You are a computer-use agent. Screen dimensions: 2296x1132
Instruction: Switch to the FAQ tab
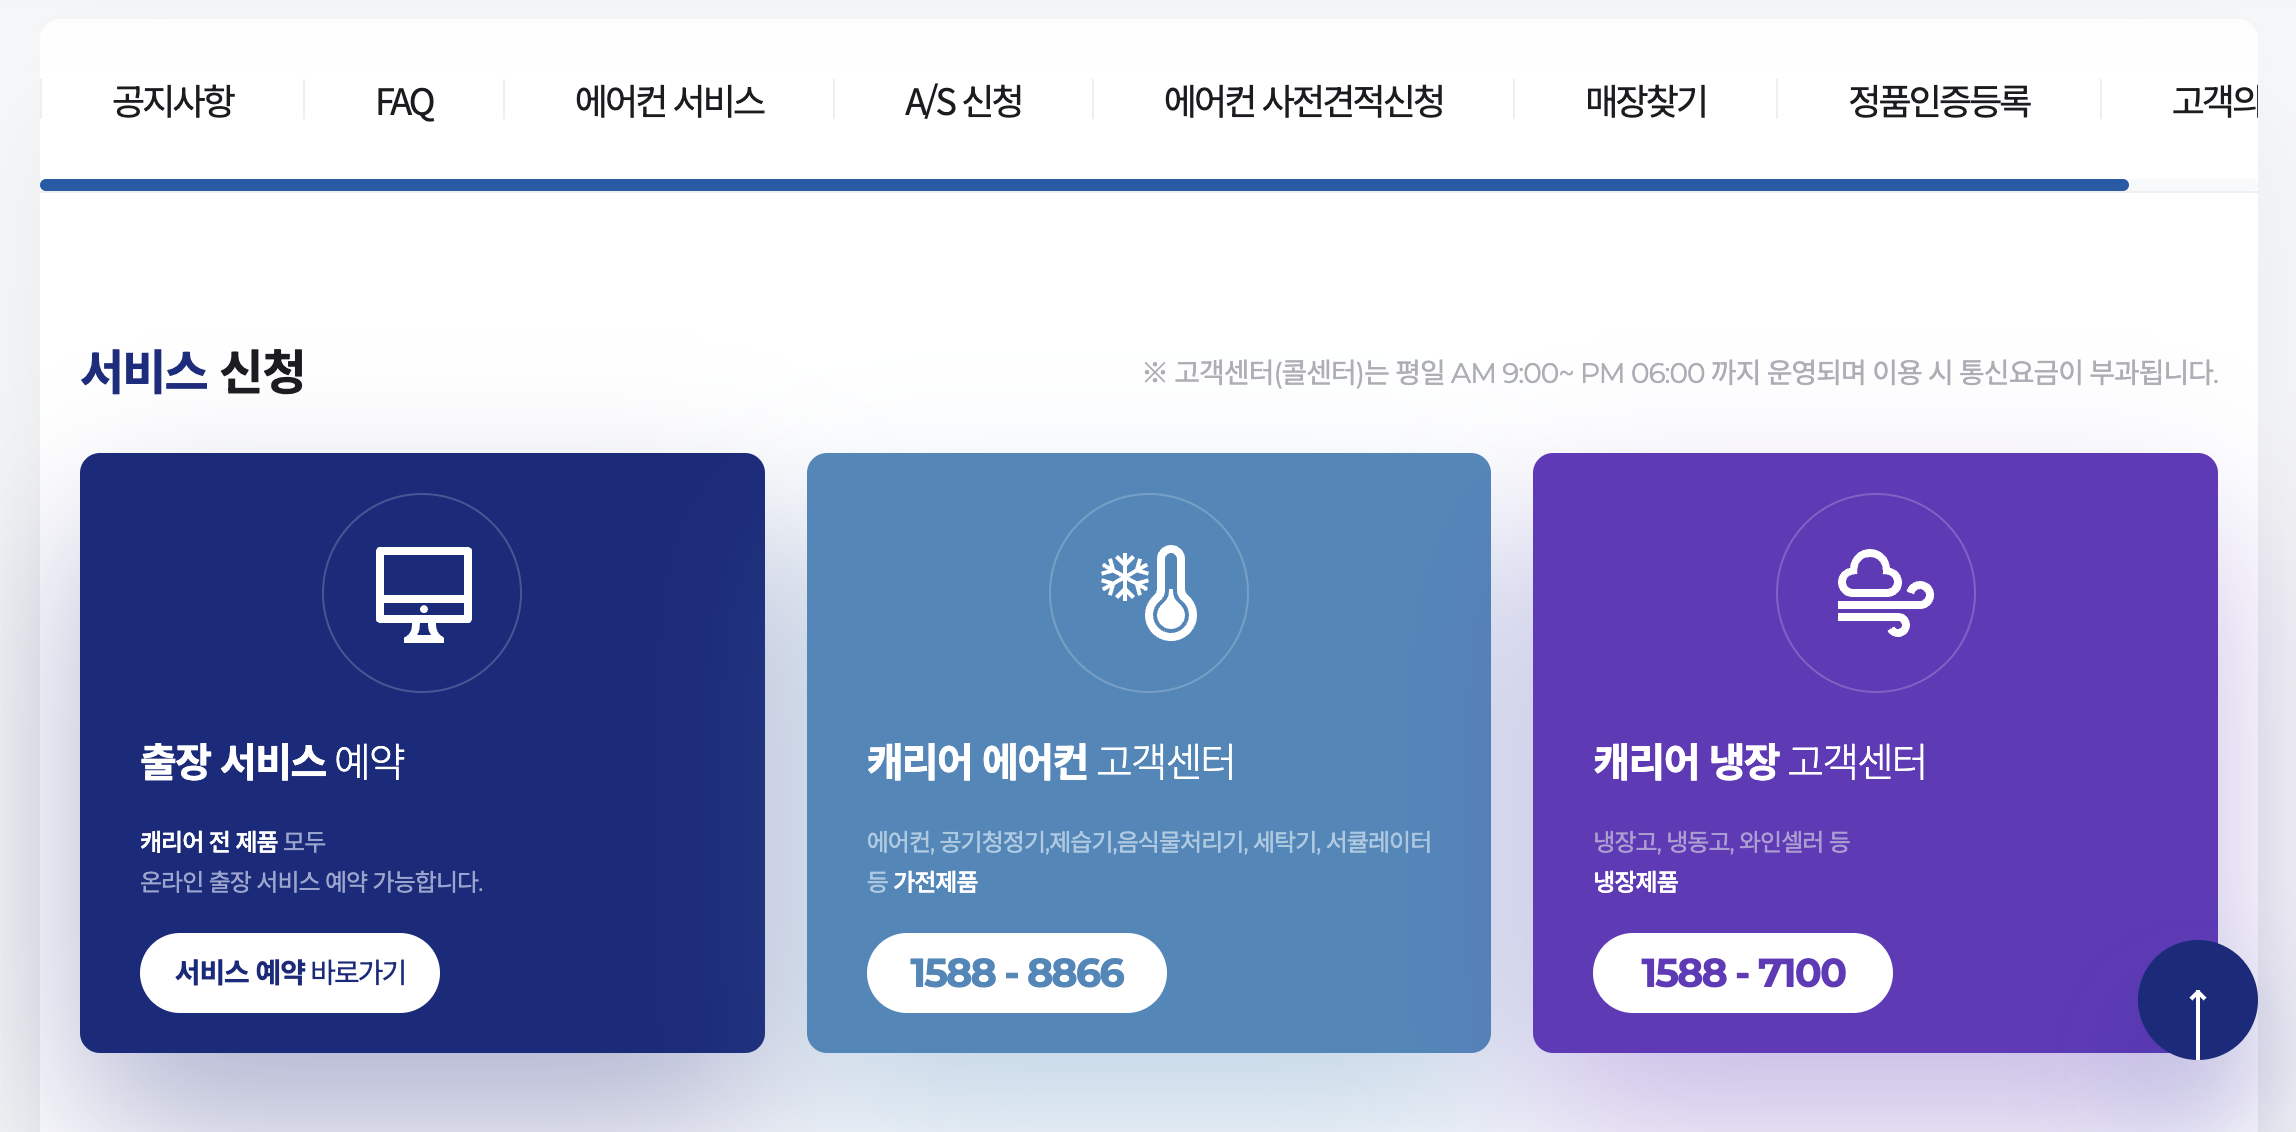click(x=404, y=101)
